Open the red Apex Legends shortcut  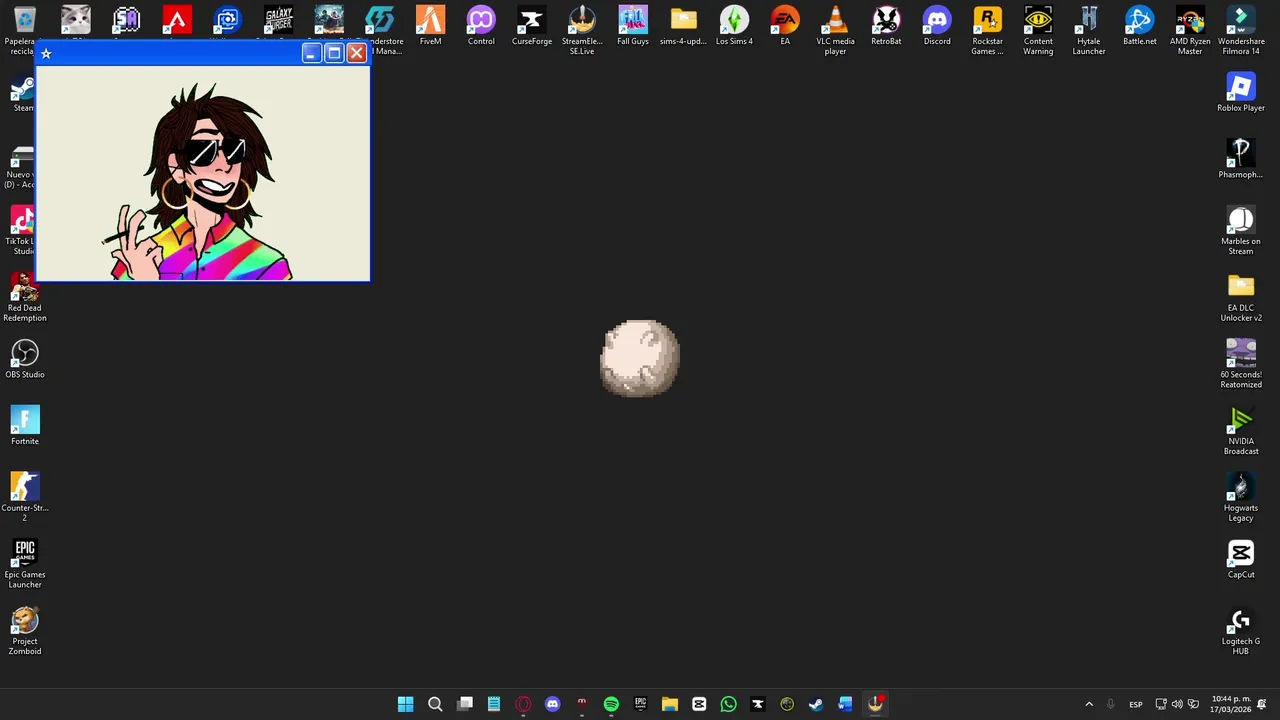(177, 20)
